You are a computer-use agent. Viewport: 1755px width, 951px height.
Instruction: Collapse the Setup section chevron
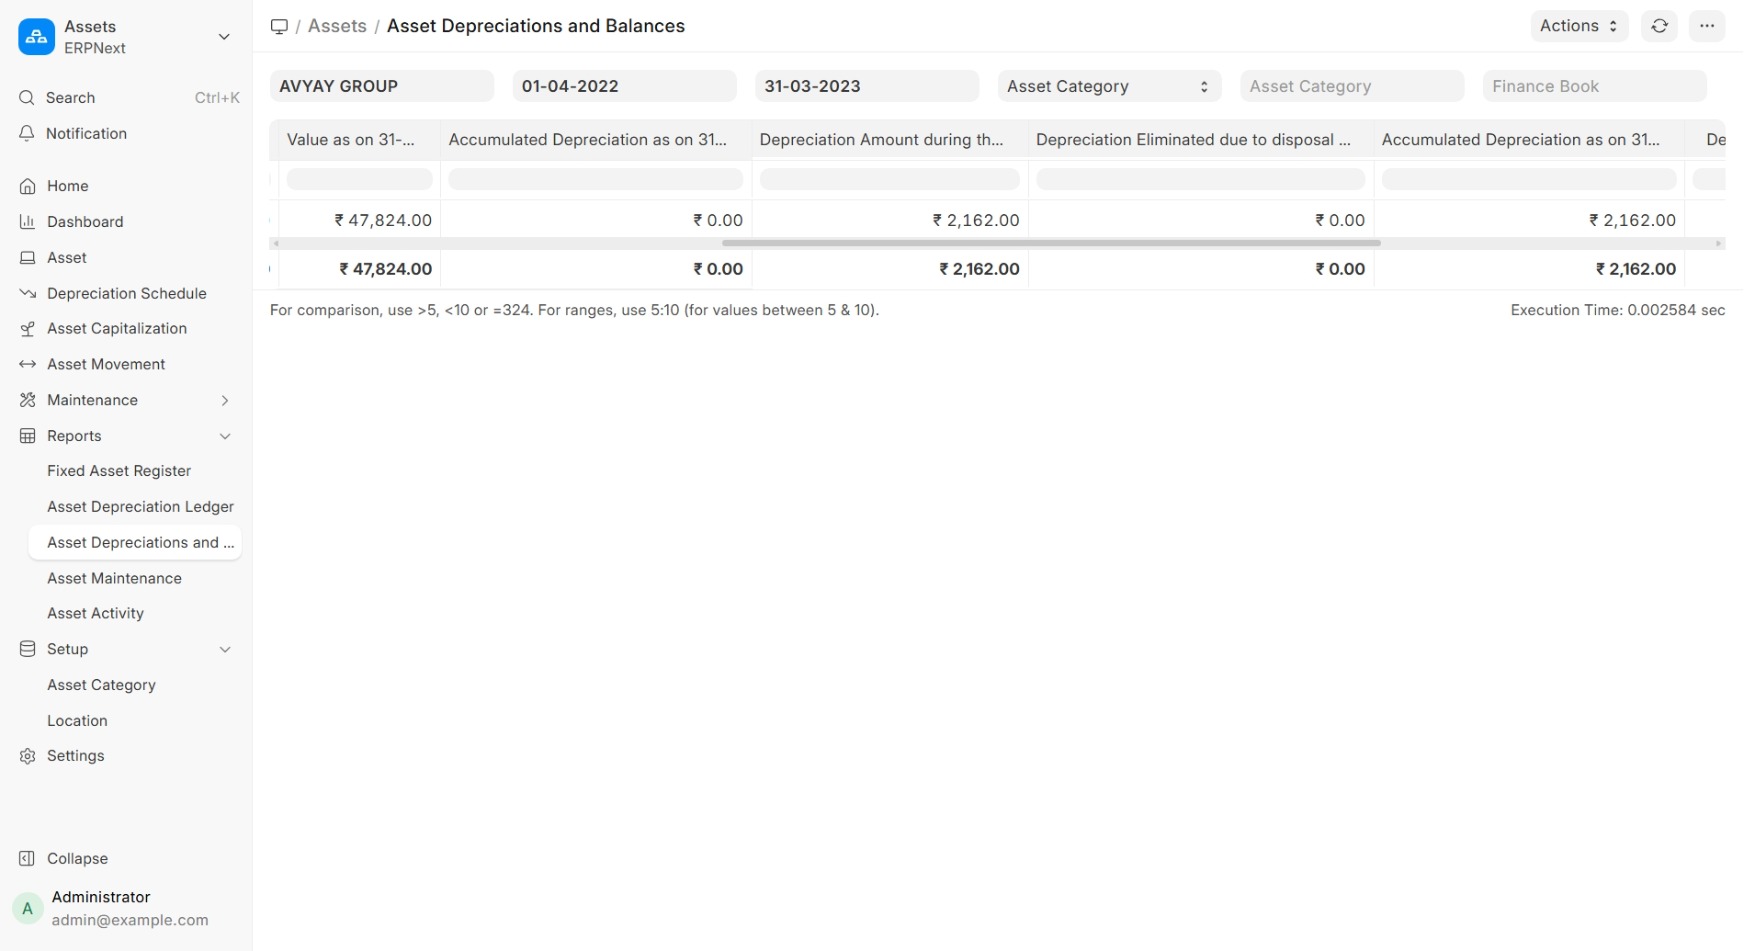point(225,649)
